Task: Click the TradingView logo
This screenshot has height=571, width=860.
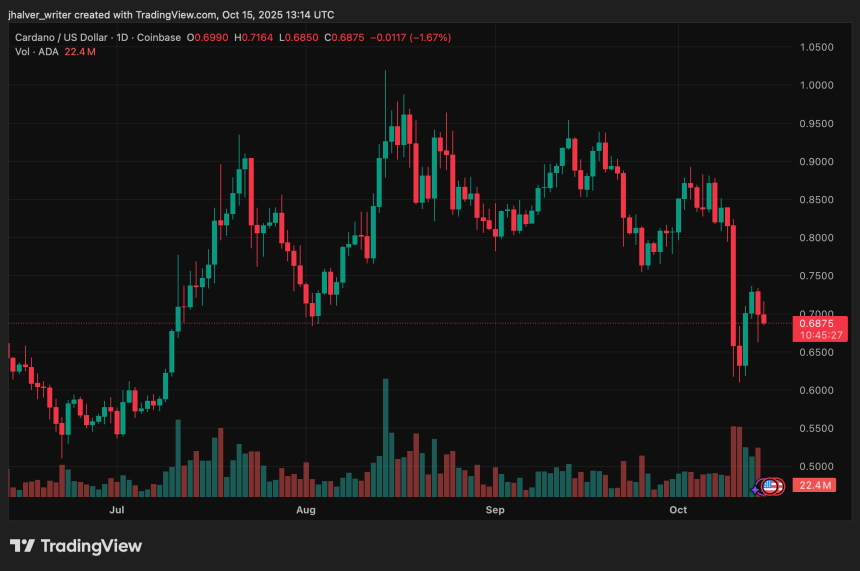Action: (22, 546)
